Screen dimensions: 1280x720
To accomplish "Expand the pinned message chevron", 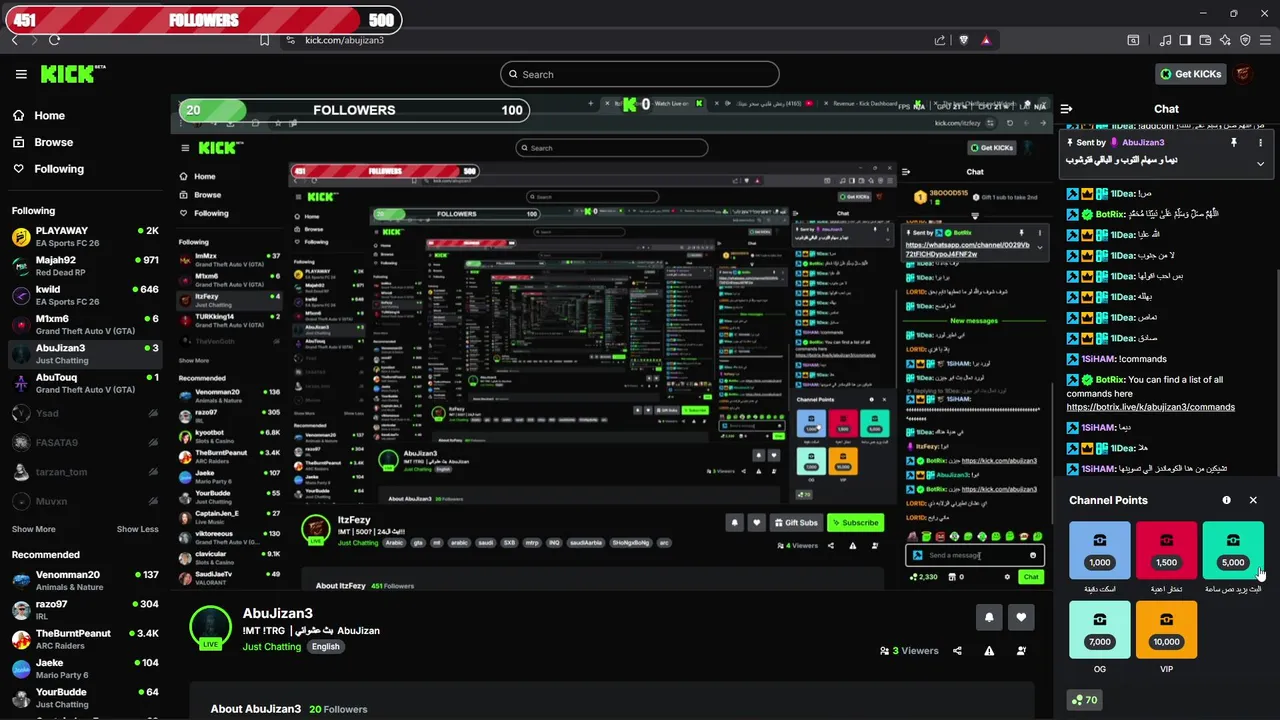I will tap(1260, 163).
